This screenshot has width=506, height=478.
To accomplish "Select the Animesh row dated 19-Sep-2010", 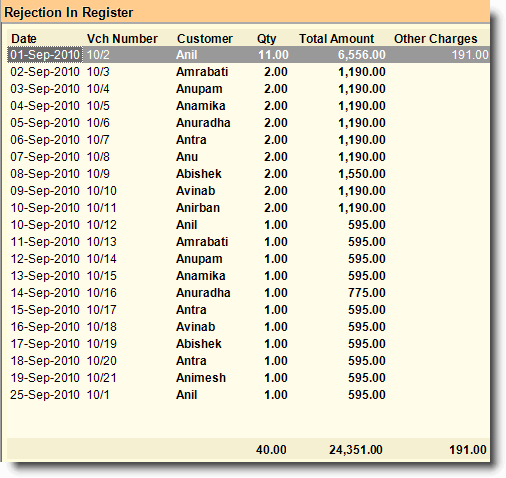I will [x=248, y=378].
